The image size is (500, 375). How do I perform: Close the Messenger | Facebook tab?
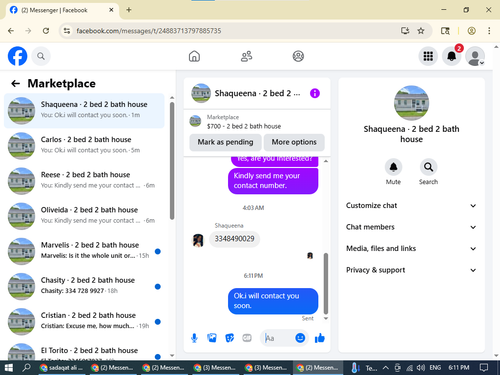(x=111, y=10)
